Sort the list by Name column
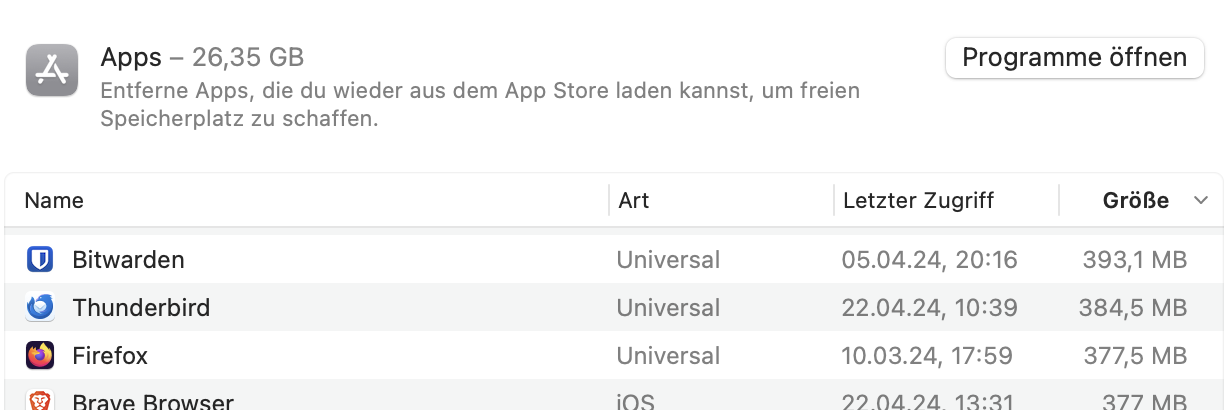 point(54,201)
